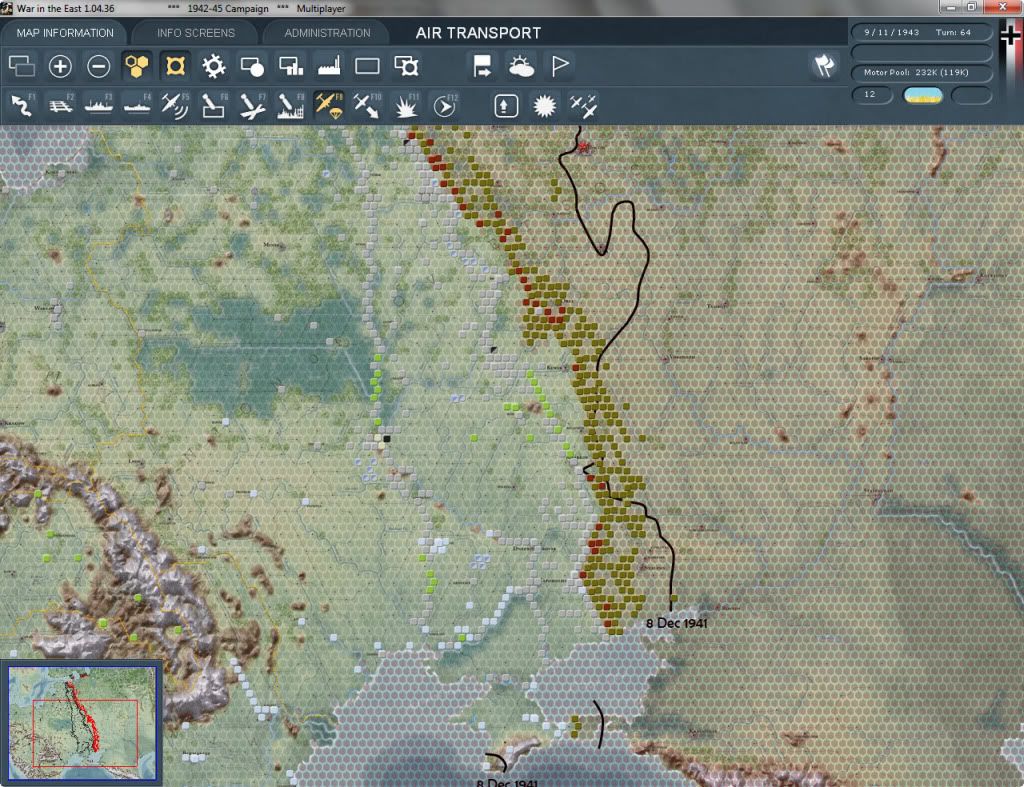1024x787 pixels.
Task: Toggle the factory locations icon
Action: pyautogui.click(x=329, y=66)
